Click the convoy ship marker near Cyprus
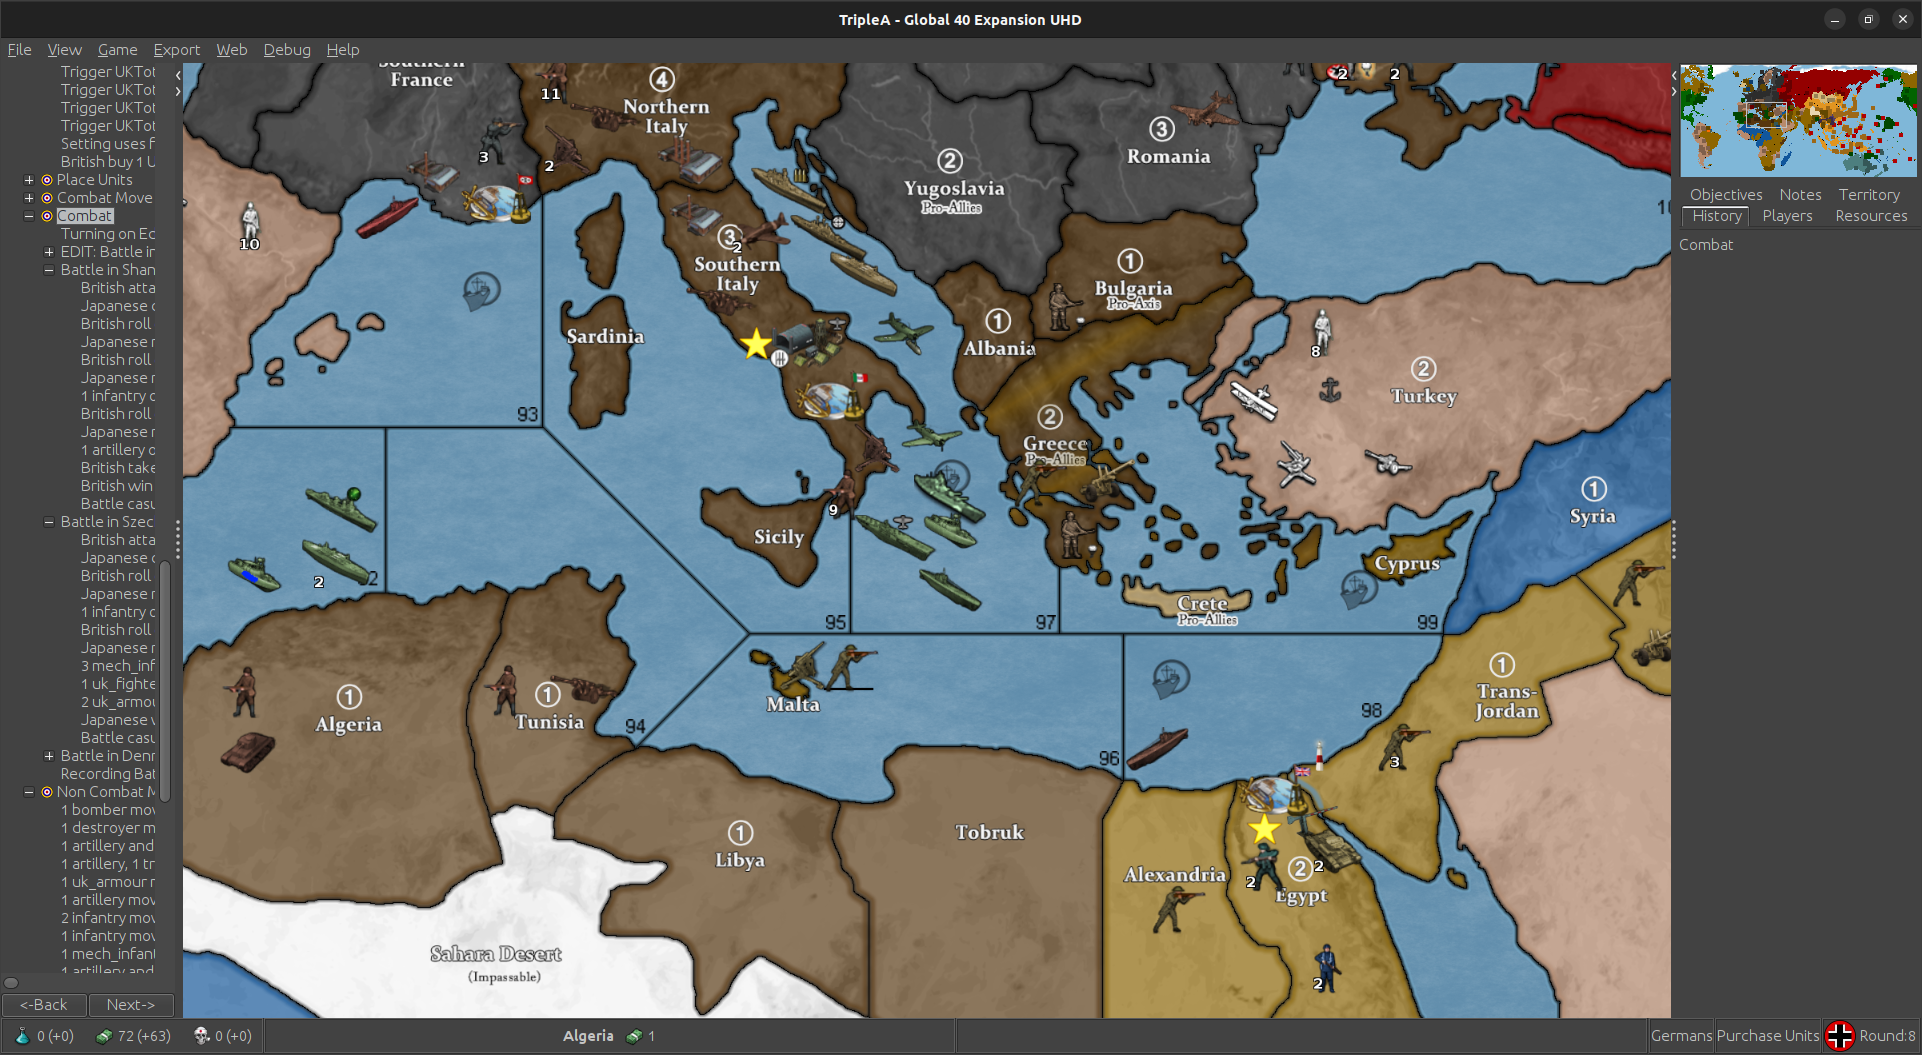1922x1055 pixels. [x=1357, y=590]
